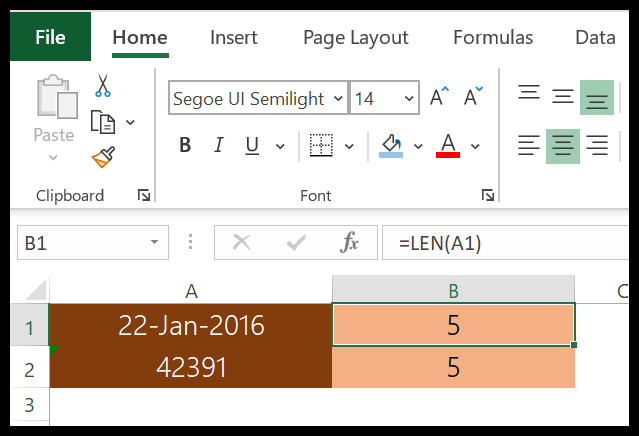Activate the Format Painter brush
Image resolution: width=639 pixels, height=436 pixels.
(x=103, y=157)
